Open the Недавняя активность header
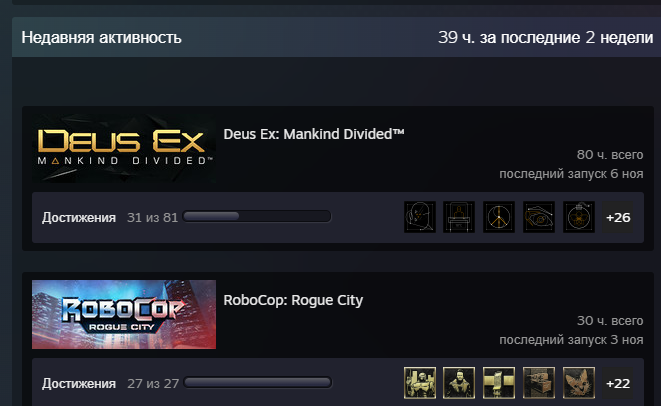 pos(102,38)
